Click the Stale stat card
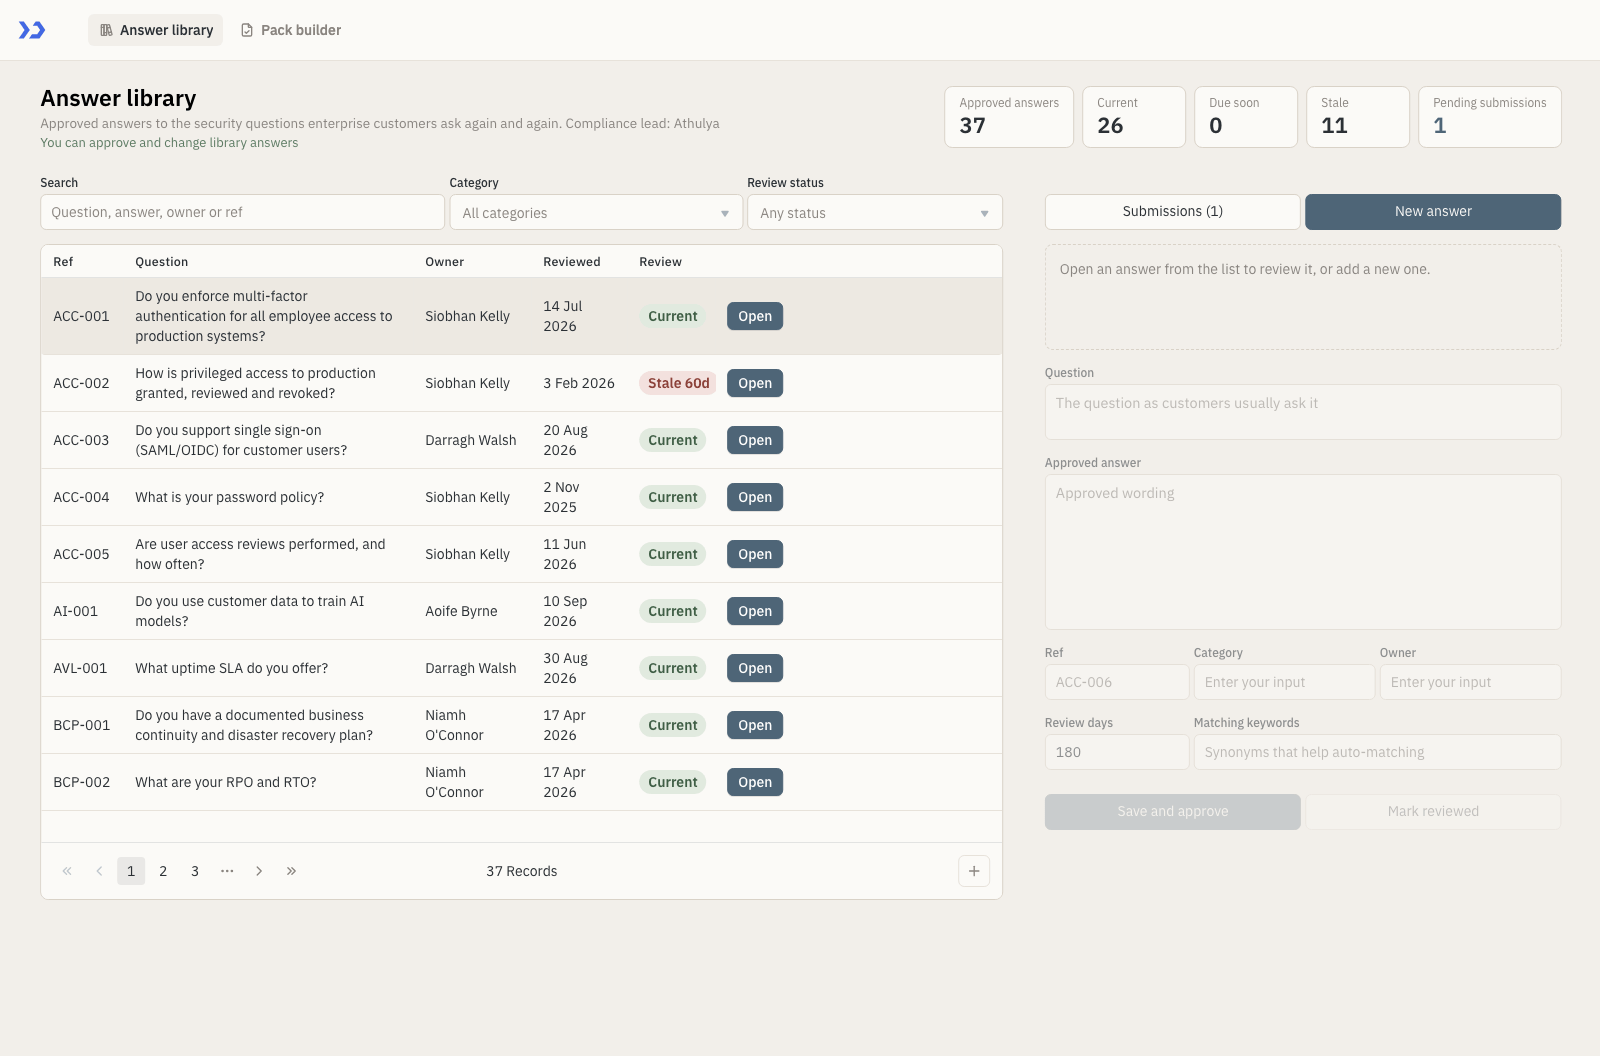 tap(1358, 117)
